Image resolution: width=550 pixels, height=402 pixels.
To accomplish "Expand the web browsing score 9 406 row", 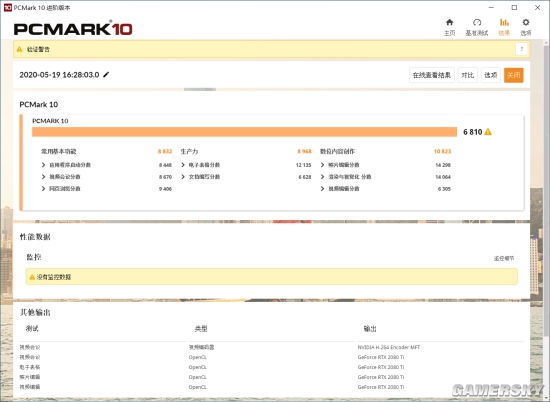I will coord(106,189).
